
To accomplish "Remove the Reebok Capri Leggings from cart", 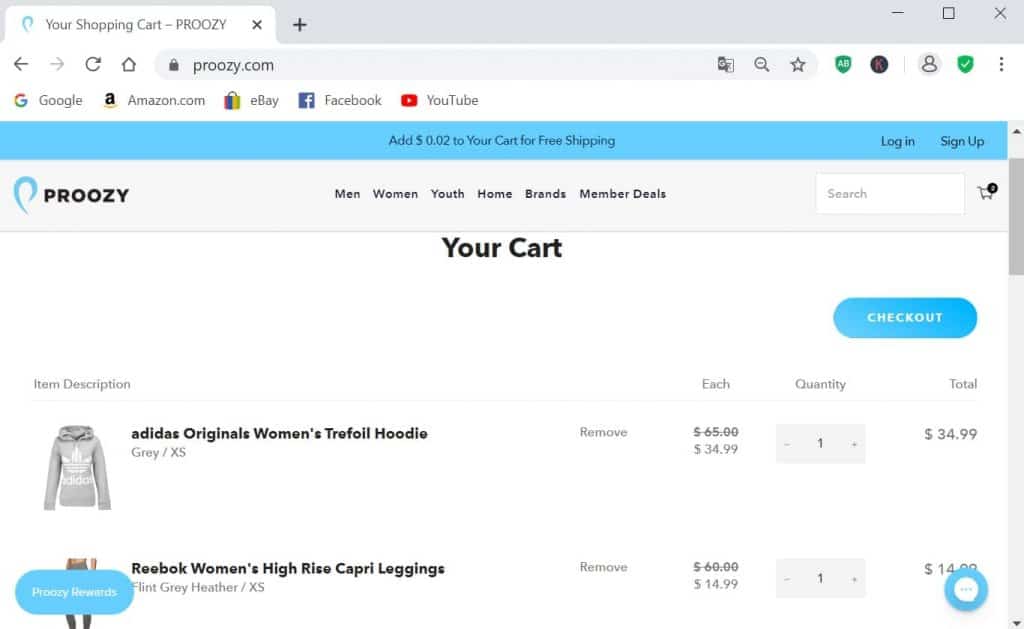I will [603, 568].
